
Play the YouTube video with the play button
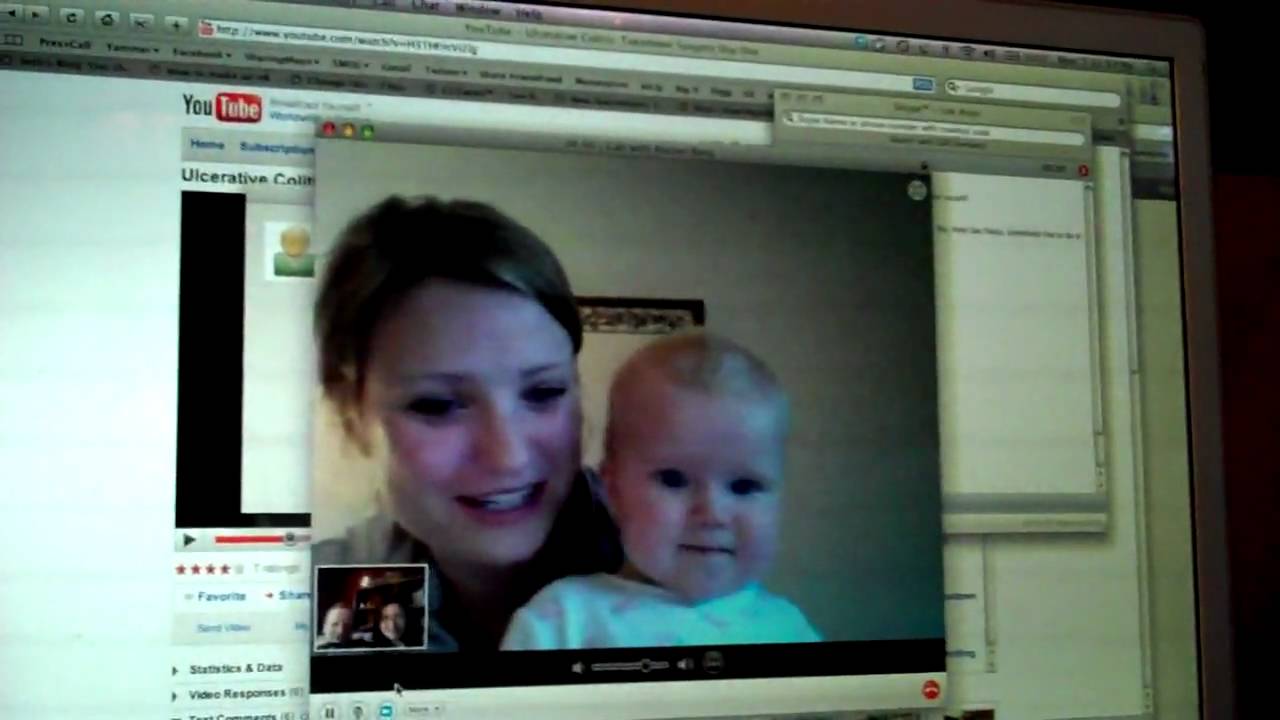coord(190,540)
